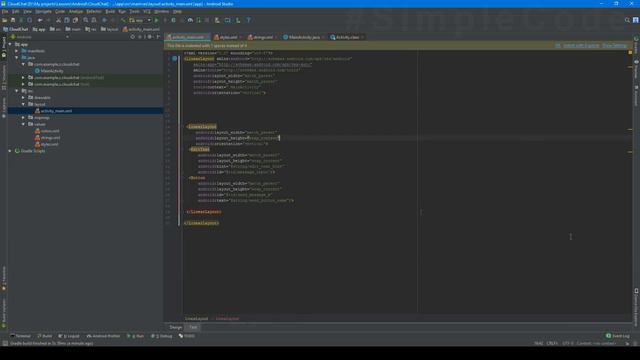Select activity_main.xml in project tree
The height and width of the screenshot is (360, 640).
[x=56, y=111]
